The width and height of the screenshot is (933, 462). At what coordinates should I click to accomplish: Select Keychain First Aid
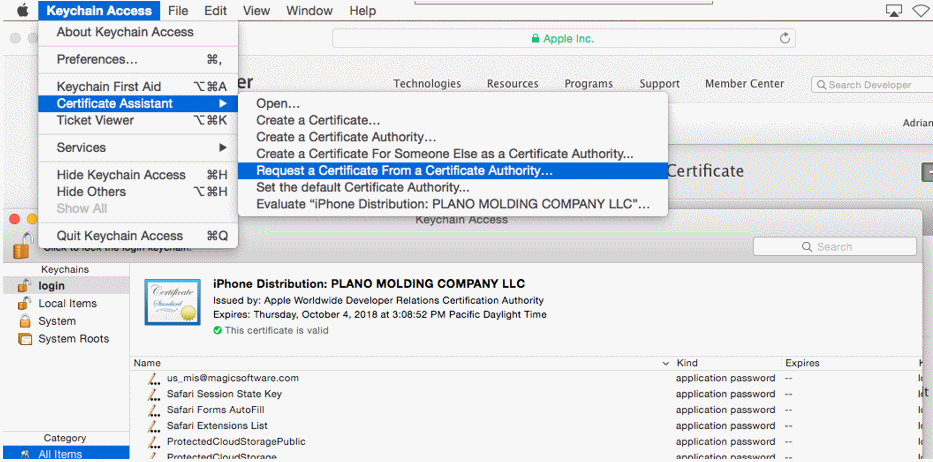(138, 86)
